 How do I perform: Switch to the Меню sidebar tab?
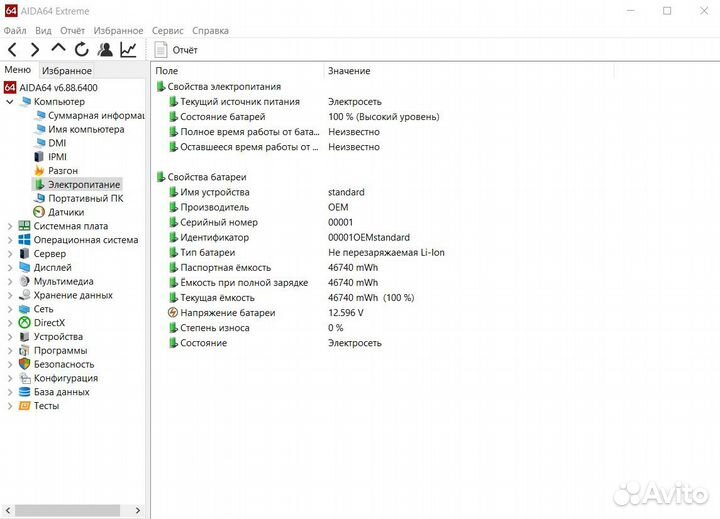(17, 70)
